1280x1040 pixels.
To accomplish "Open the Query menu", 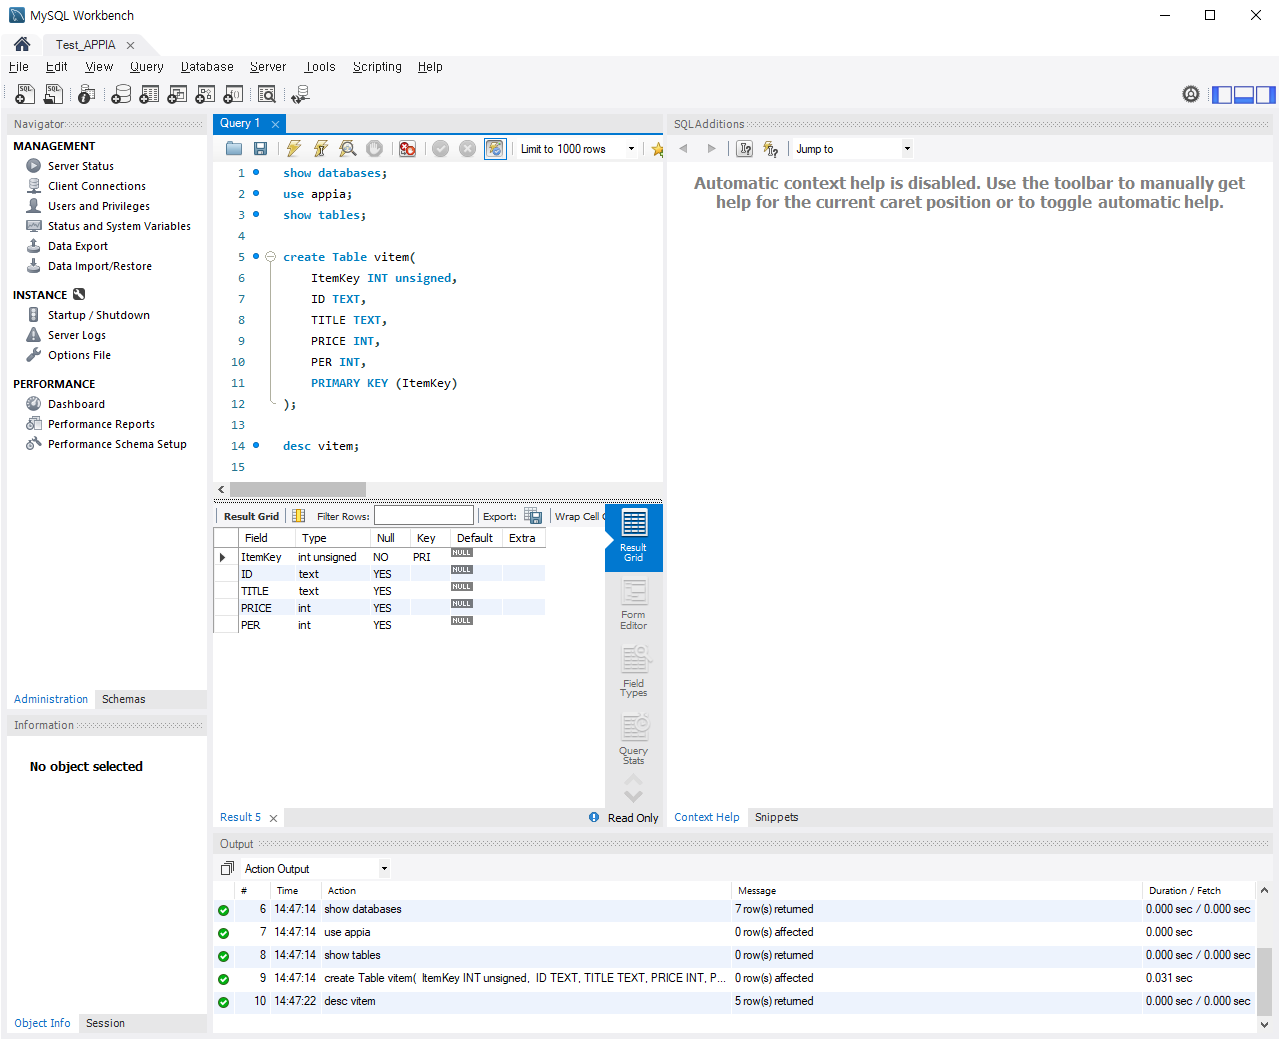I will 147,67.
